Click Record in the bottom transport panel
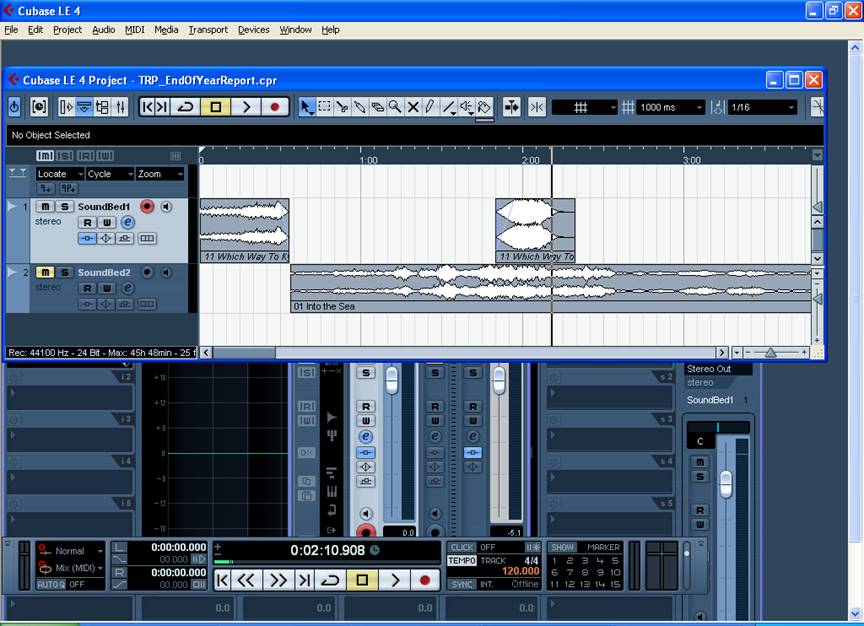Viewport: 864px width, 626px height. pos(424,580)
